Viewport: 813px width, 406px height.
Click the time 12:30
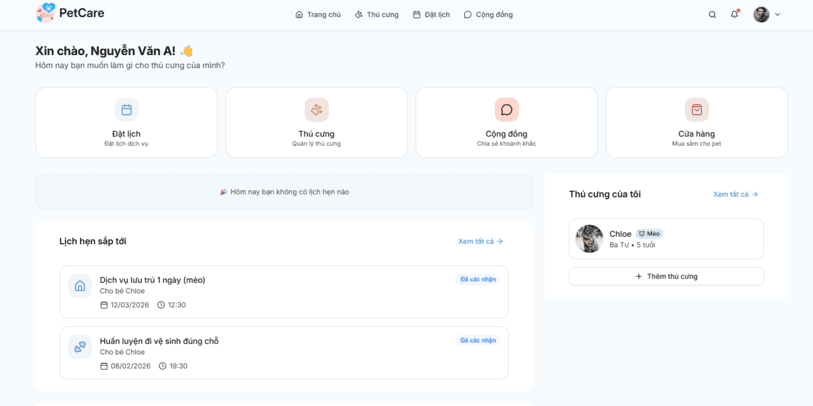[x=177, y=305]
